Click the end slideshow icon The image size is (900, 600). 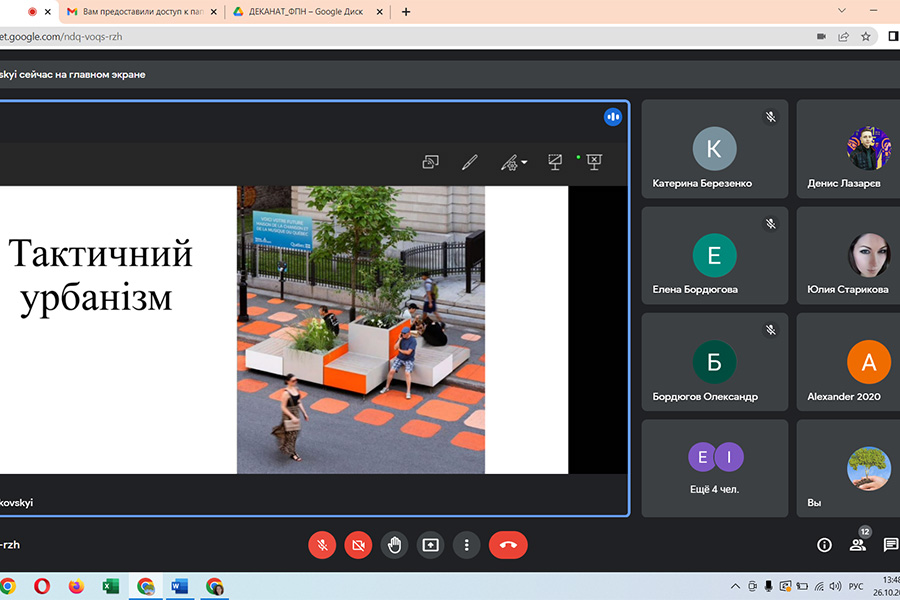click(594, 162)
